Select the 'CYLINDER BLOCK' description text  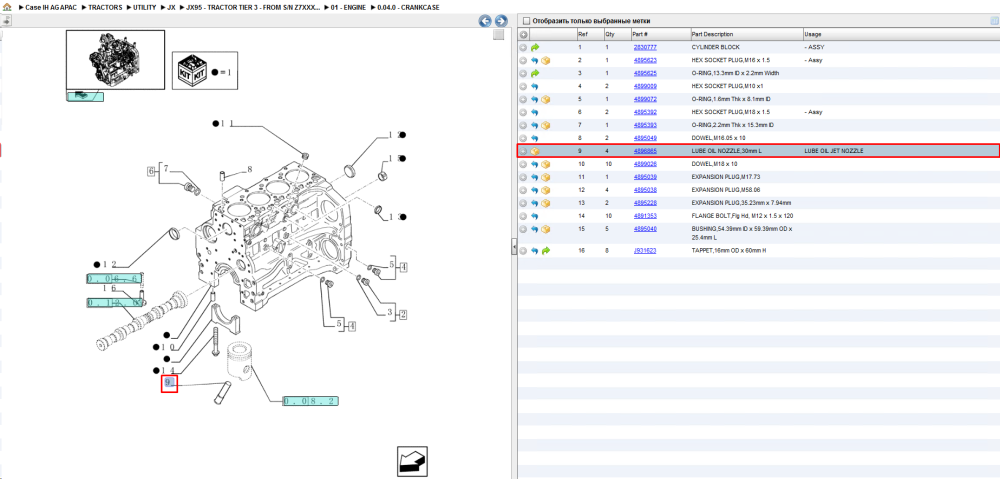coord(714,47)
